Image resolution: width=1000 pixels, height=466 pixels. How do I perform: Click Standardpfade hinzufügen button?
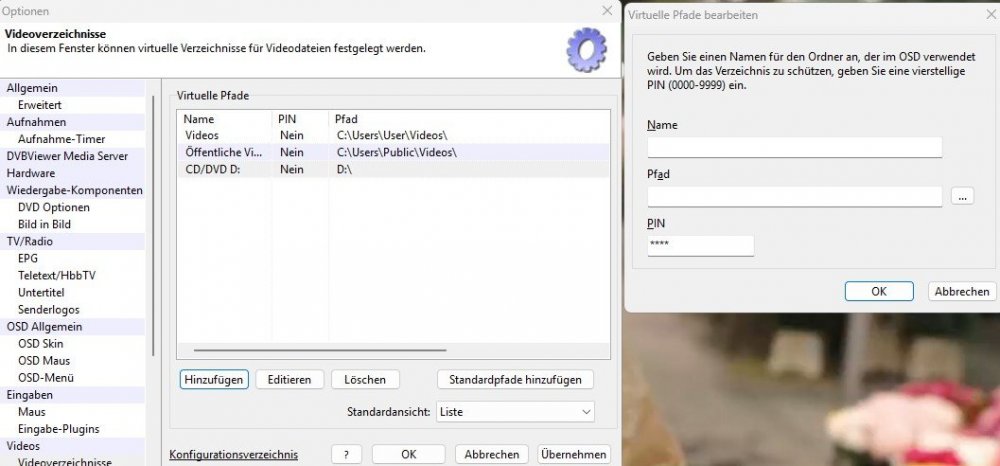pos(515,379)
